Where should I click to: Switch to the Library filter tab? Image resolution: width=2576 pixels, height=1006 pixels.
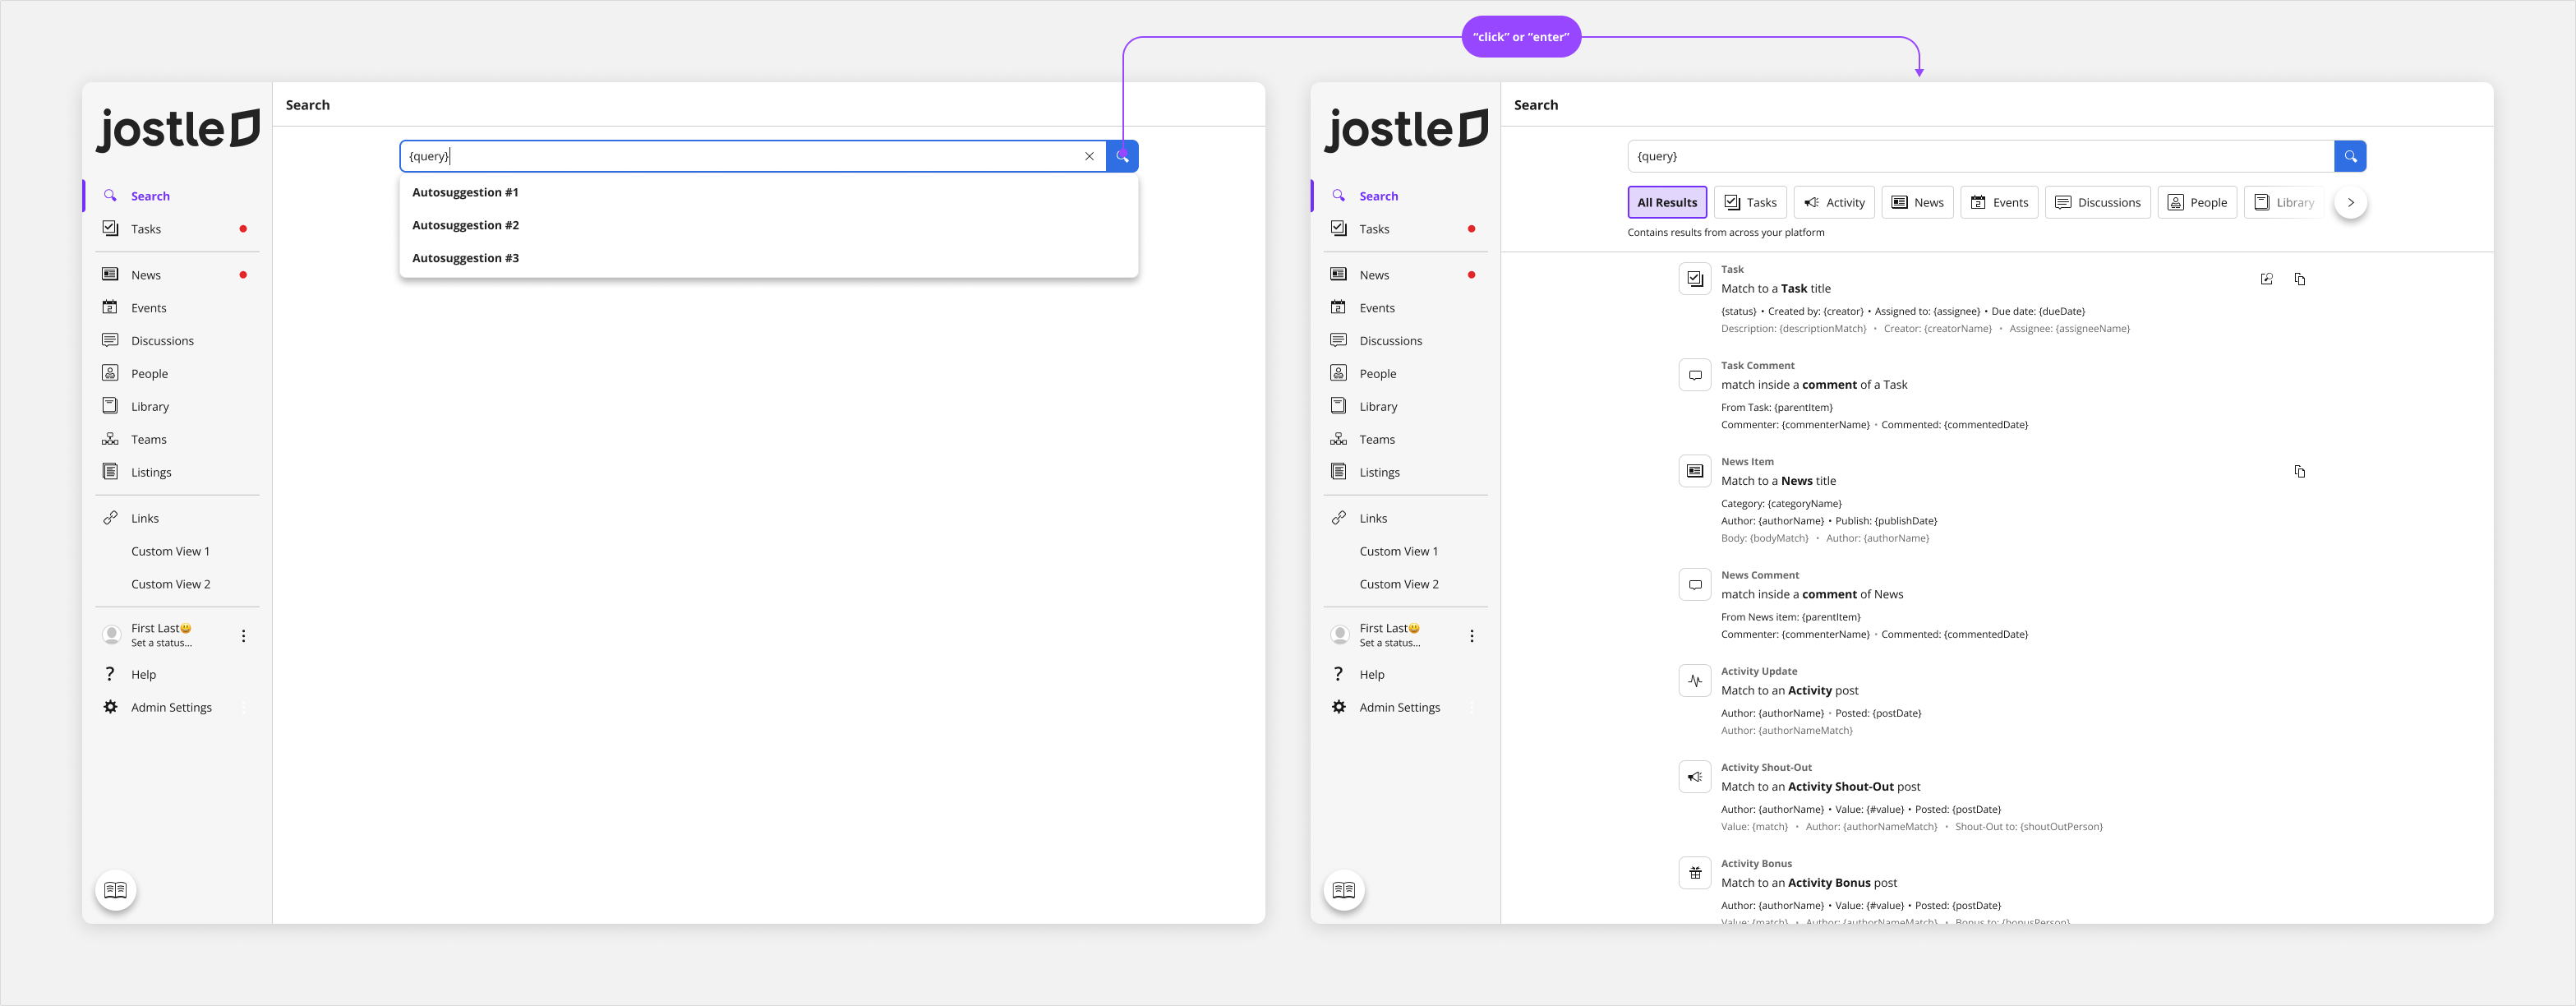click(x=2284, y=202)
